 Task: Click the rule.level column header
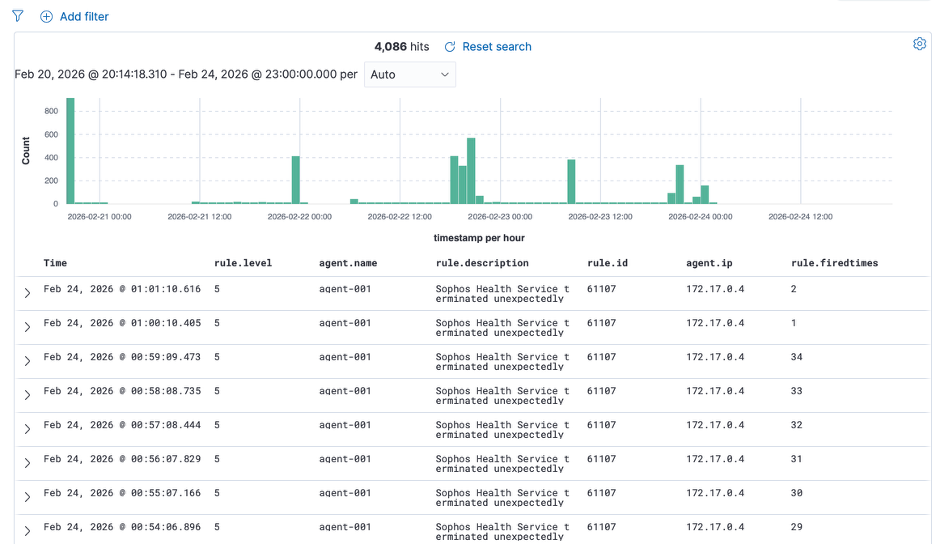[243, 263]
